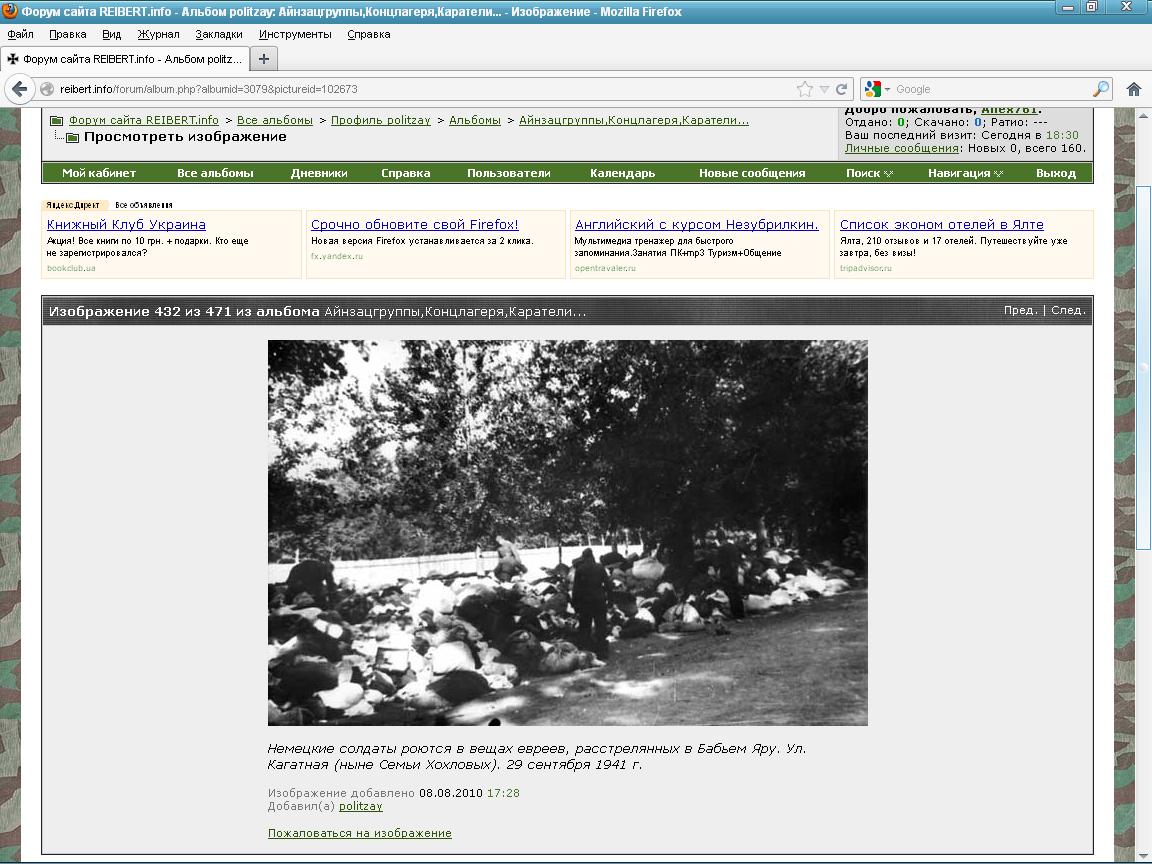Click the tripadvisor.ru ad URL
The image size is (1152, 864).
click(x=865, y=268)
